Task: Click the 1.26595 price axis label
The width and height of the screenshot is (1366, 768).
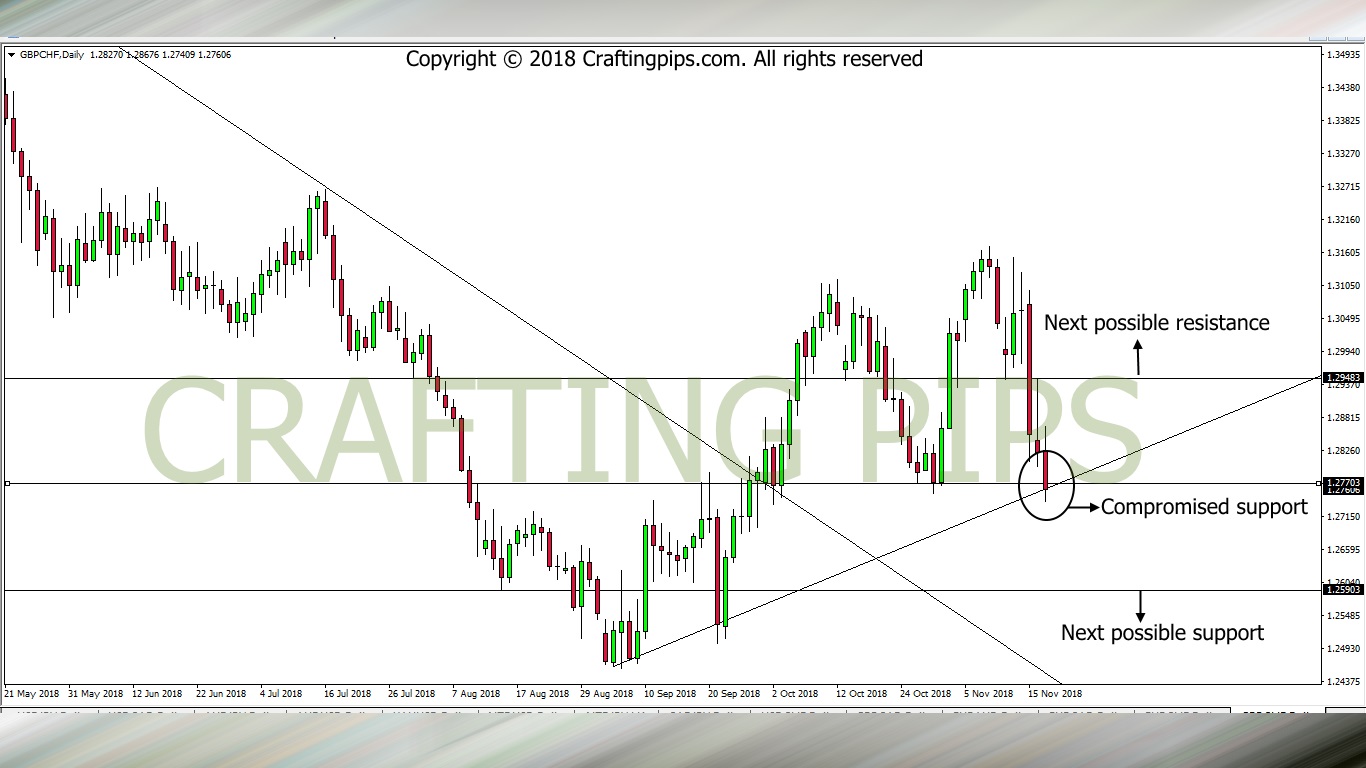Action: (1345, 550)
